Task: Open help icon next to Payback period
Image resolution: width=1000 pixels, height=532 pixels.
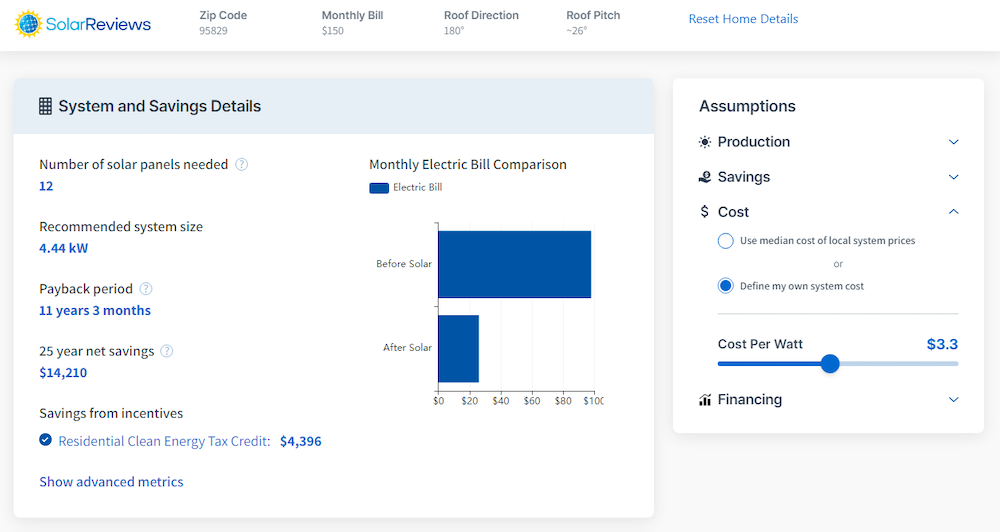Action: tap(146, 289)
